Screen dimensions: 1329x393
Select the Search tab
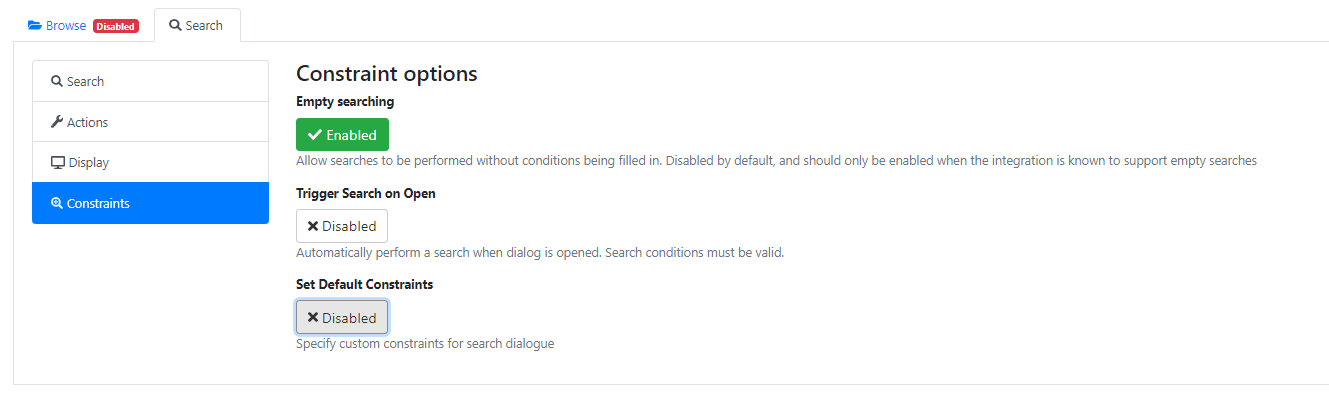(197, 25)
